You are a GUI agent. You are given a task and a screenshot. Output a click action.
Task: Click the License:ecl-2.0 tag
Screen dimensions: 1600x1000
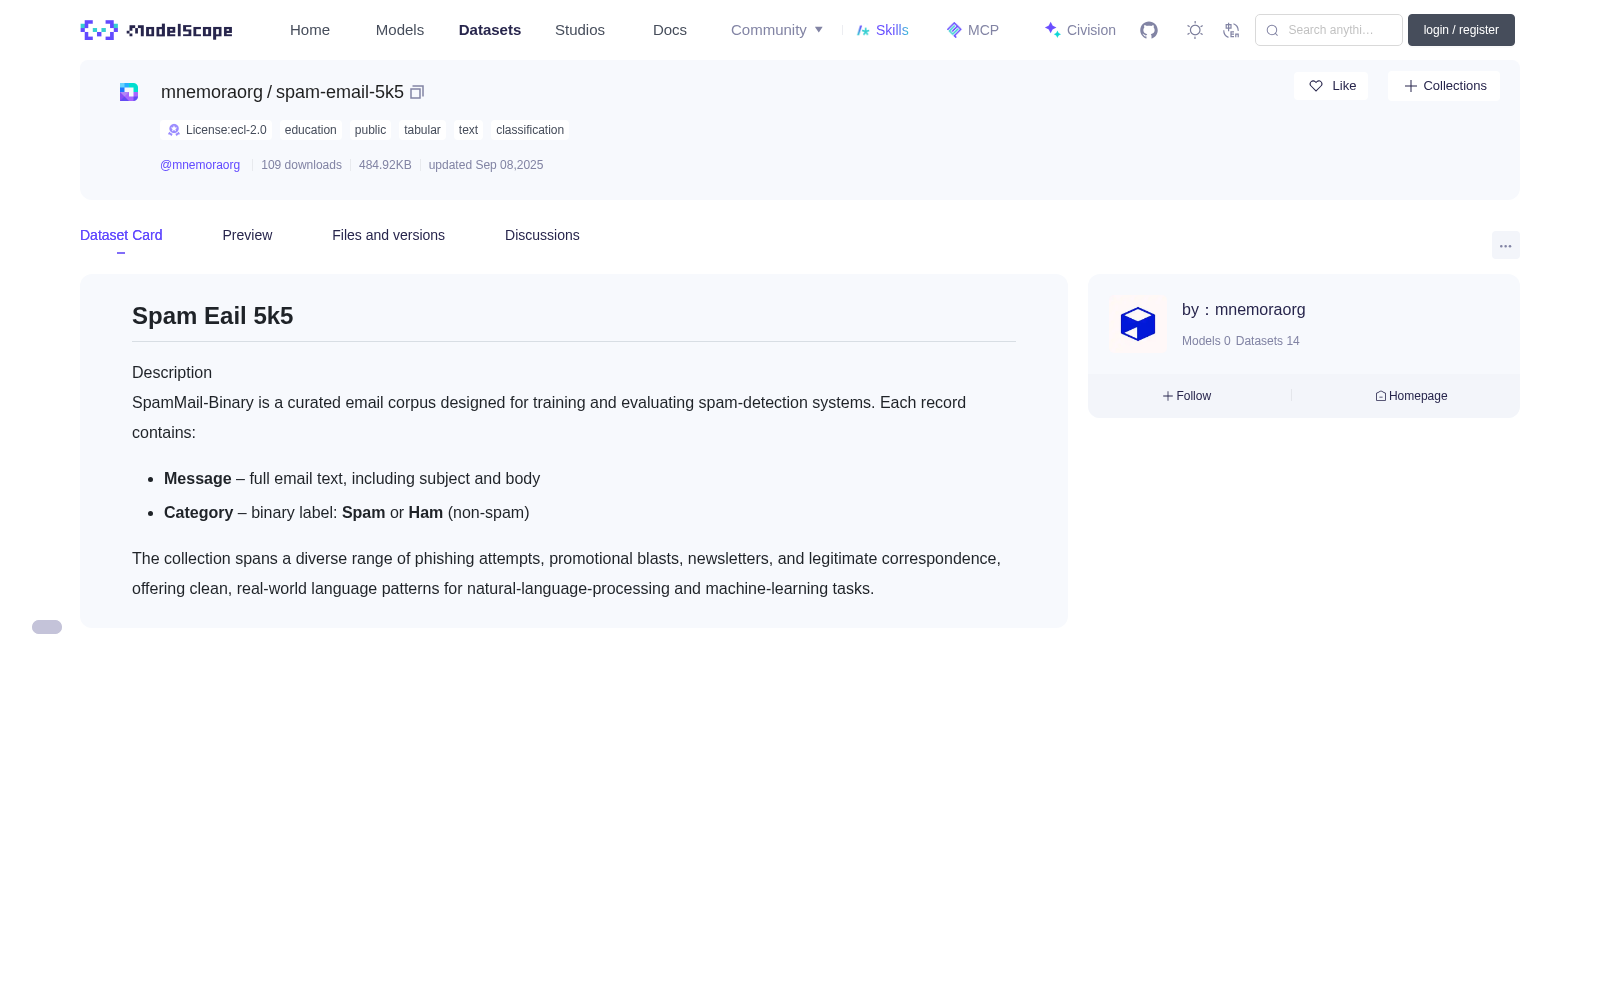point(216,130)
